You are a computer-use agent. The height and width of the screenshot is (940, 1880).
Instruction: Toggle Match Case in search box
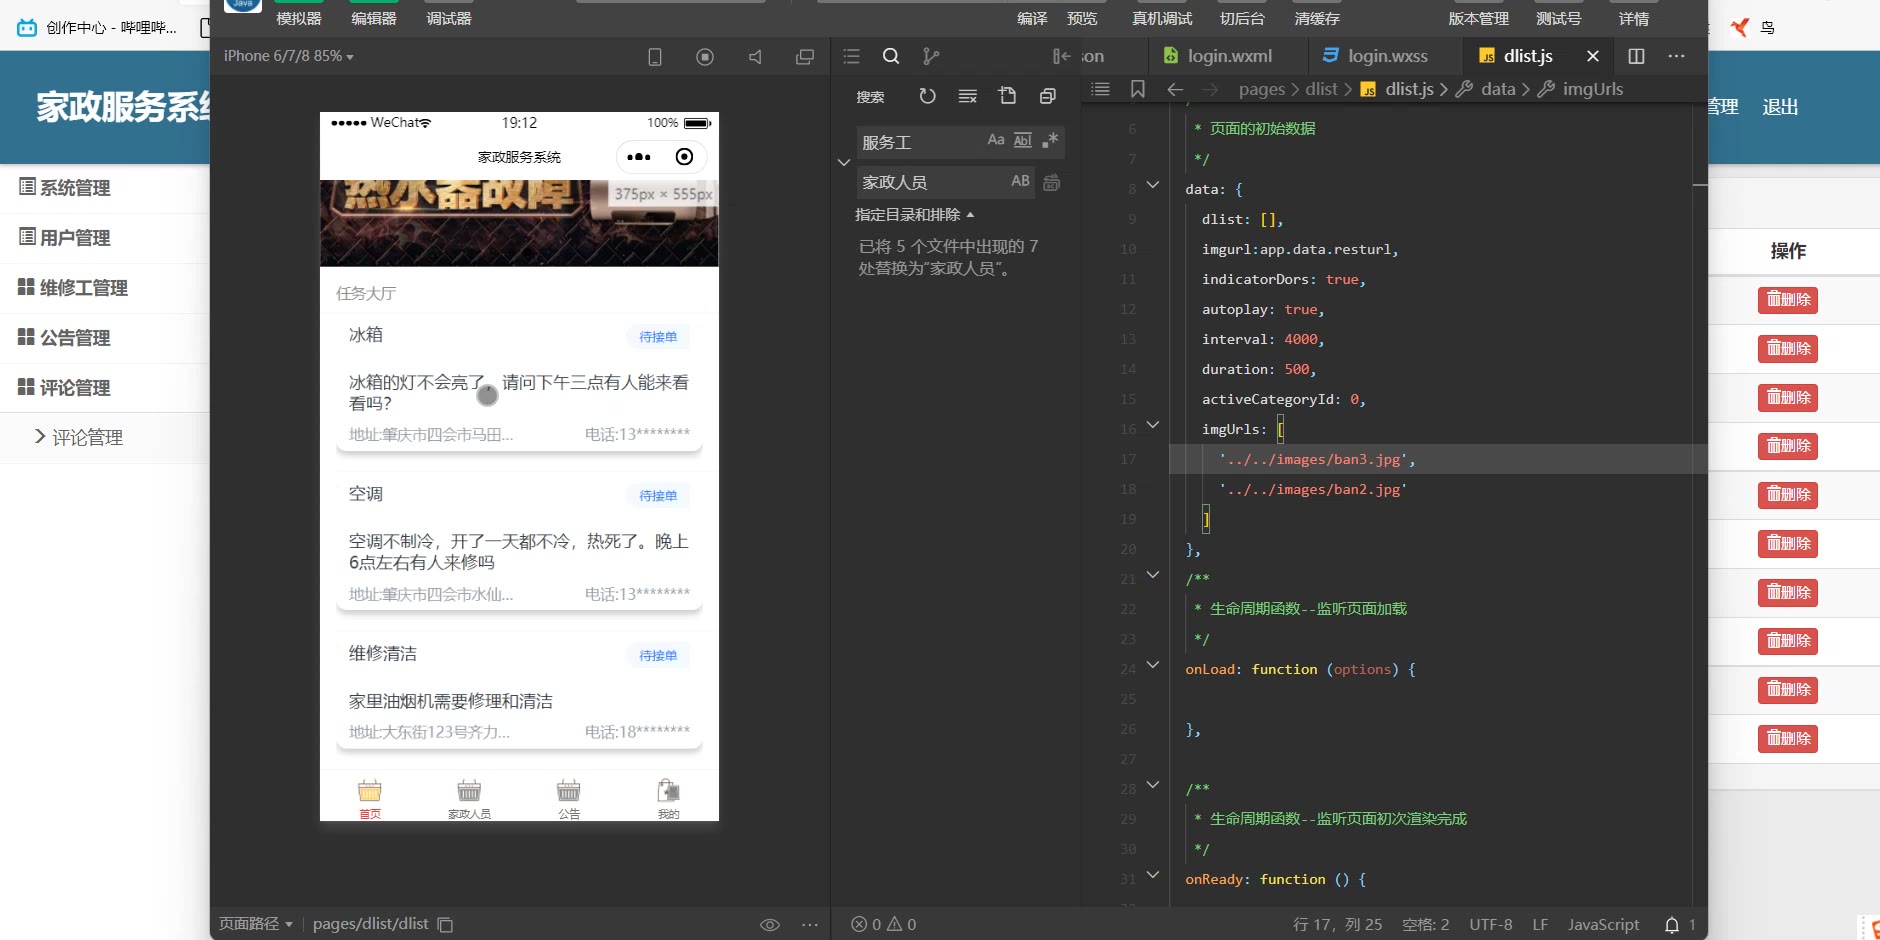point(995,140)
